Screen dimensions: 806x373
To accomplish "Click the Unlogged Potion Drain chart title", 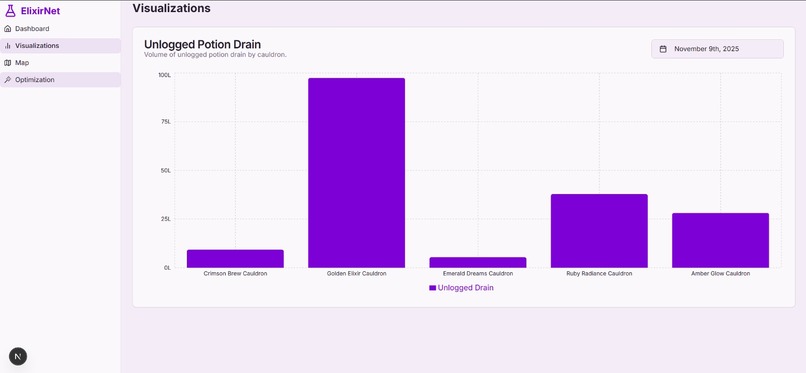I will click(202, 44).
